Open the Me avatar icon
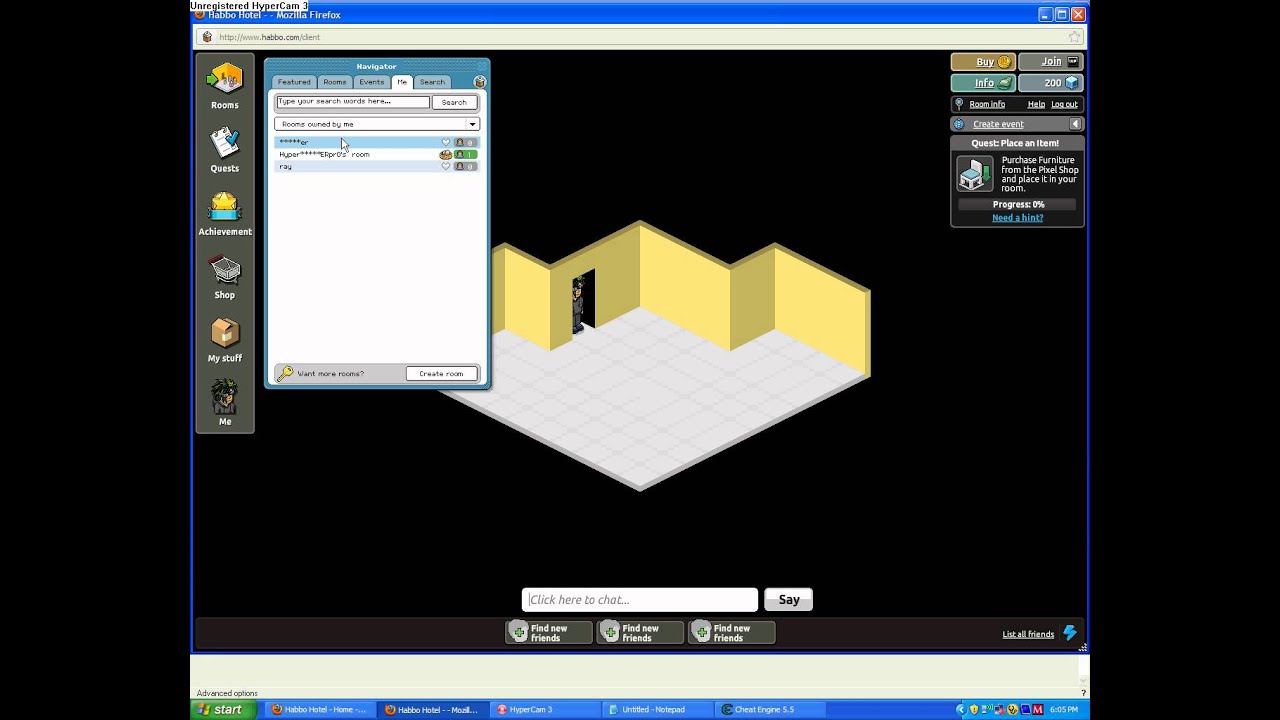Screen dimensions: 1280x720 (225, 397)
